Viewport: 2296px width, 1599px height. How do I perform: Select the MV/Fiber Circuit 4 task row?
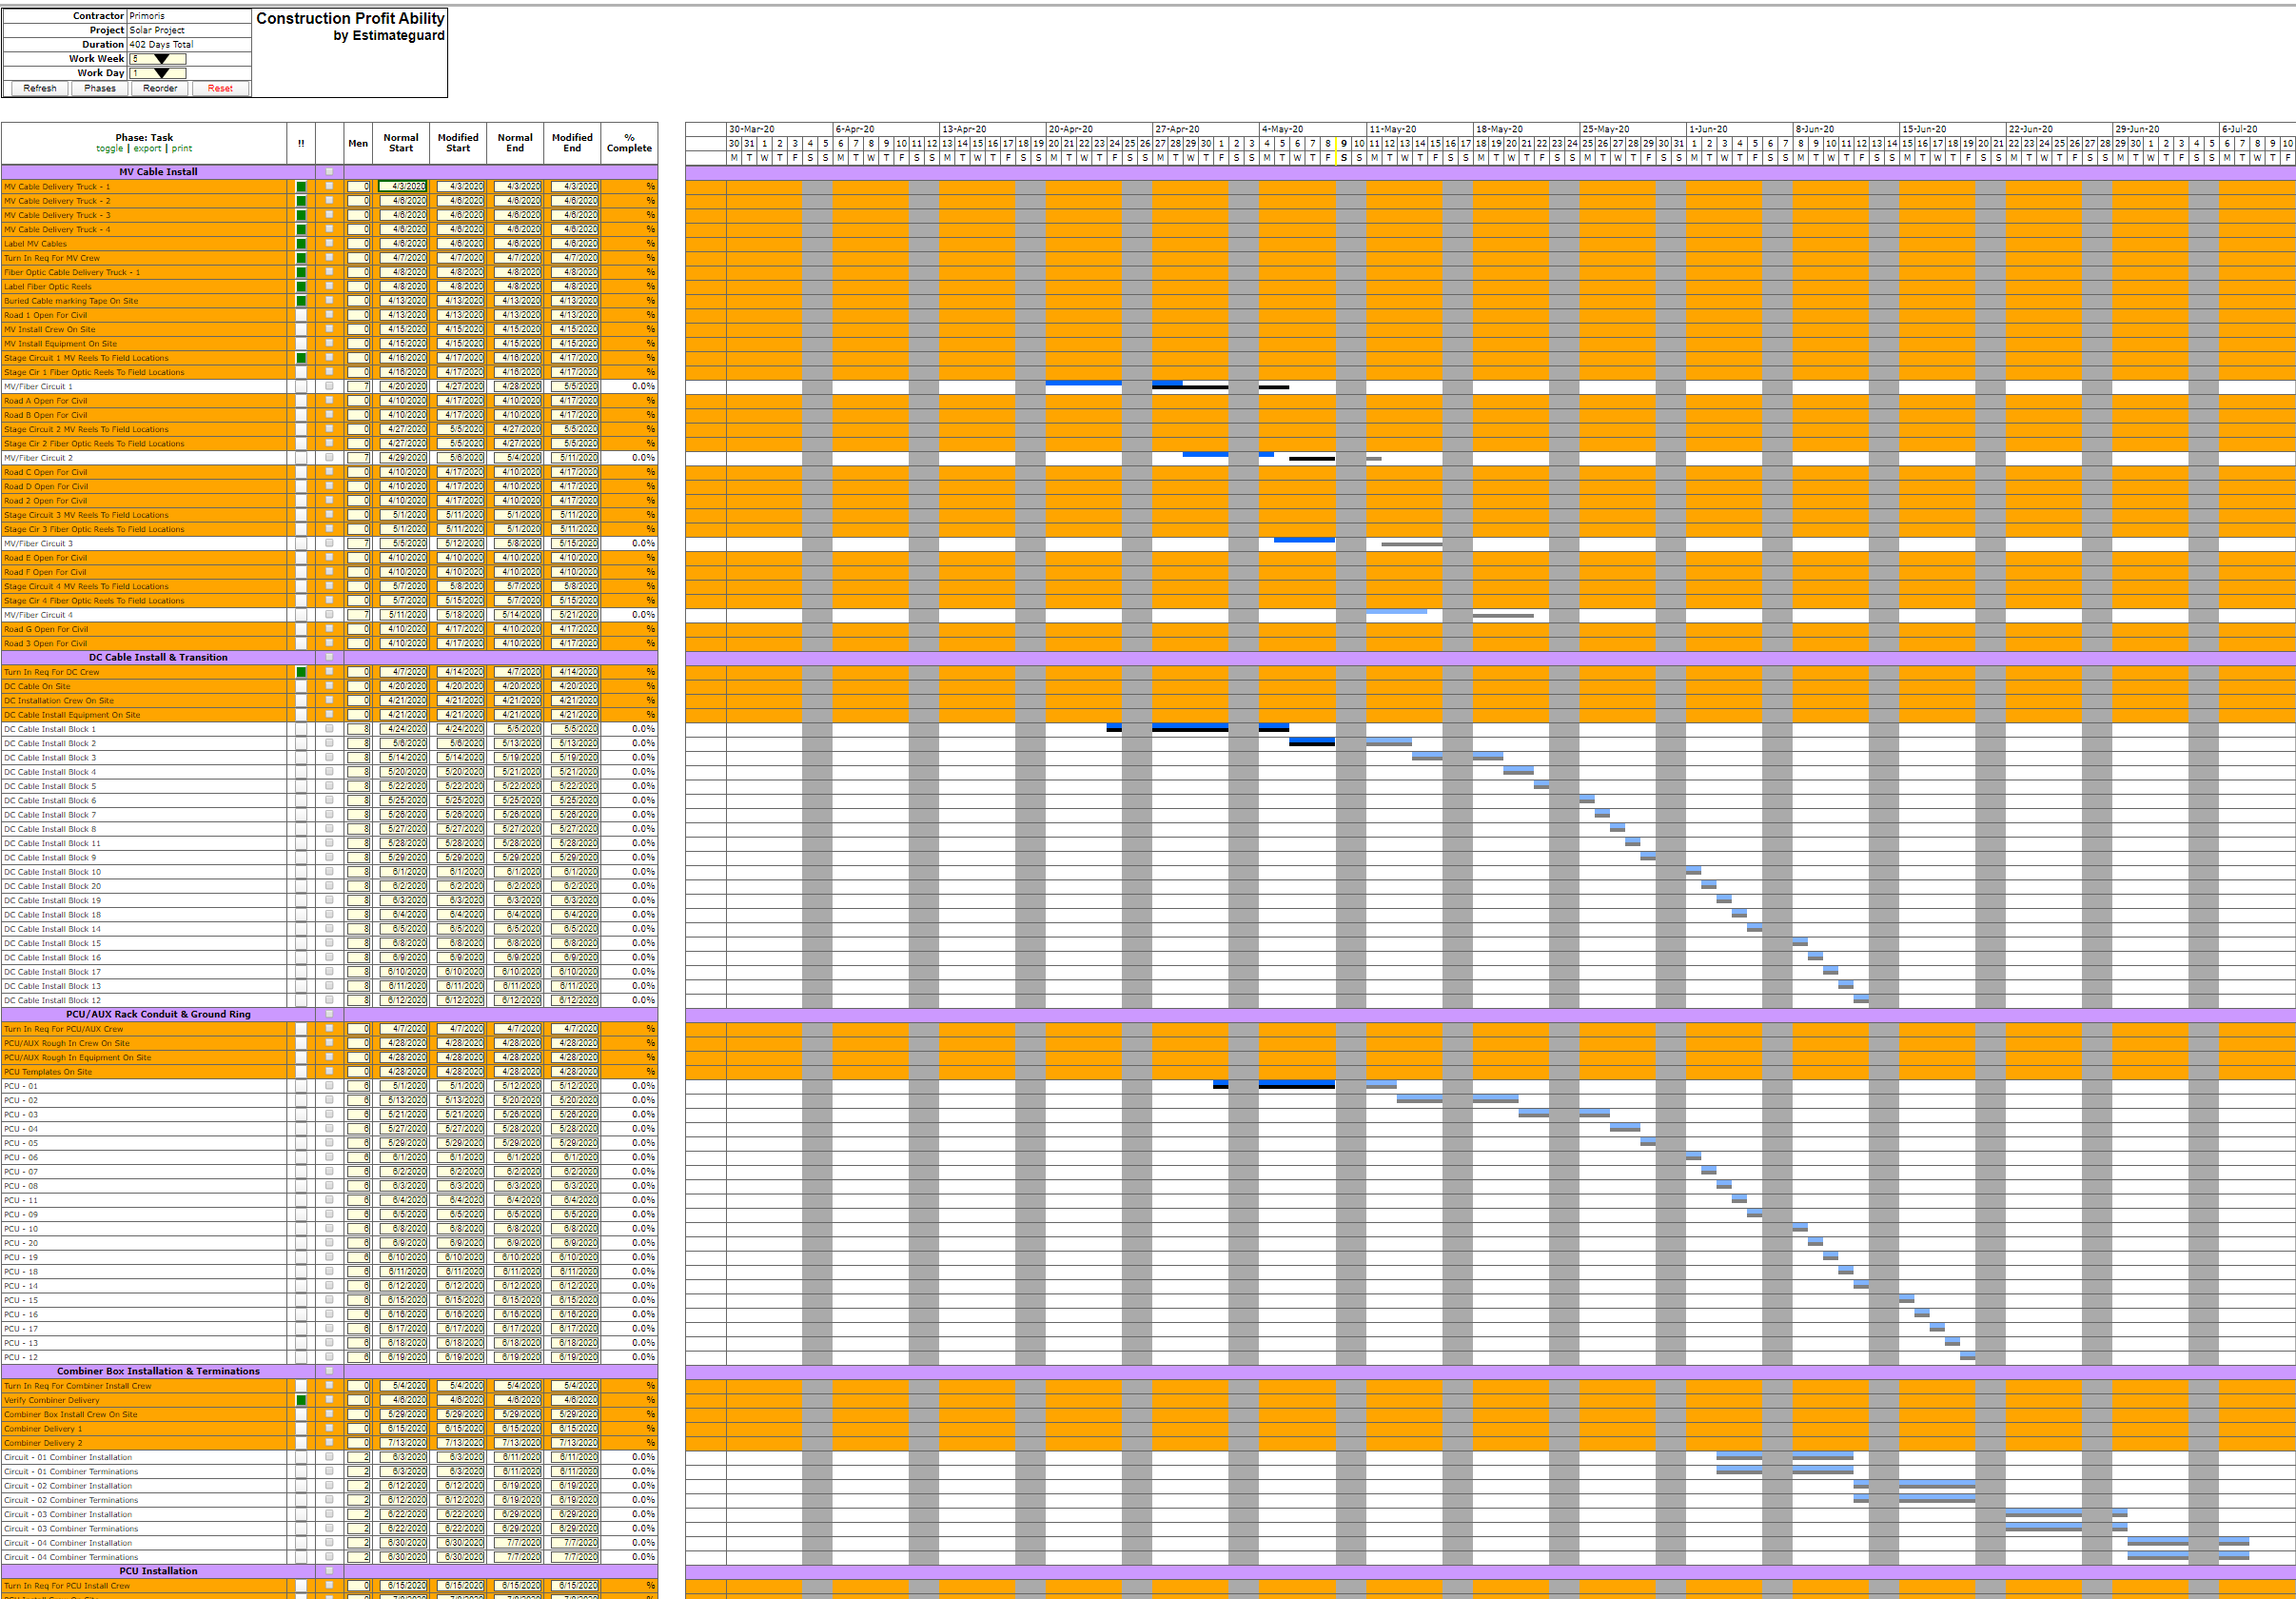pos(144,615)
